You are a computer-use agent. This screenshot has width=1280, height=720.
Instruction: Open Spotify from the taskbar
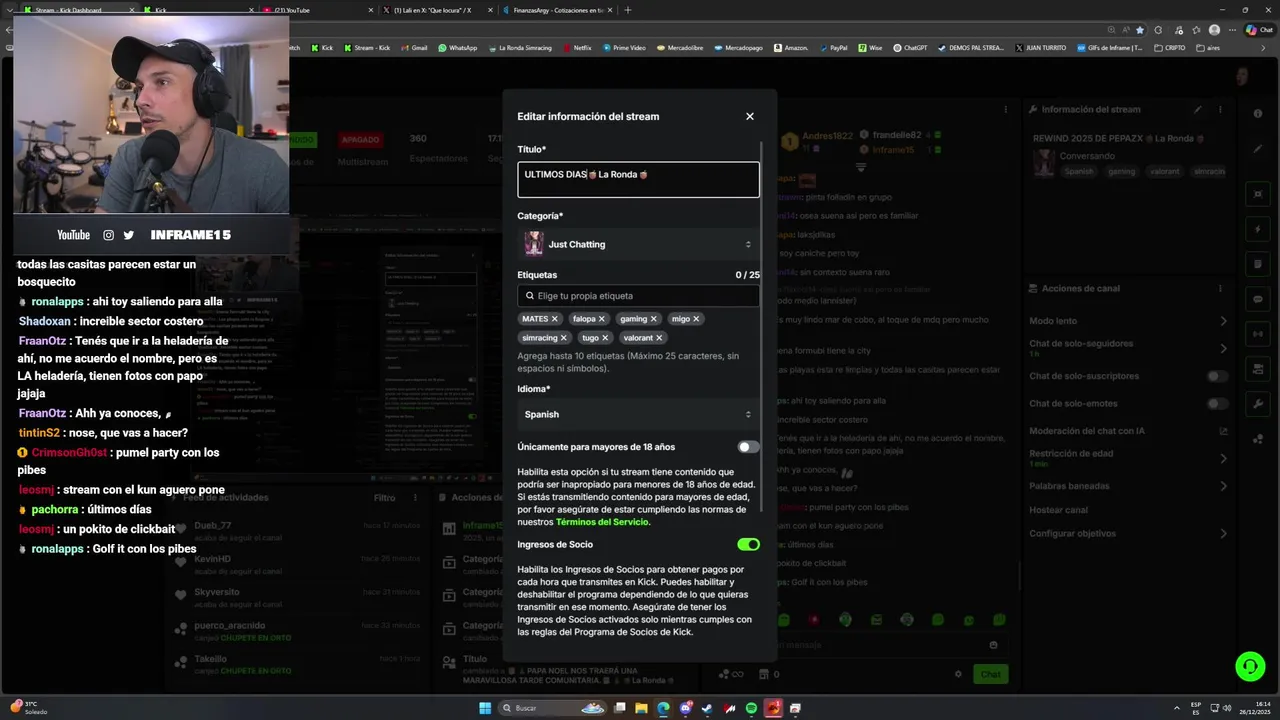(751, 708)
